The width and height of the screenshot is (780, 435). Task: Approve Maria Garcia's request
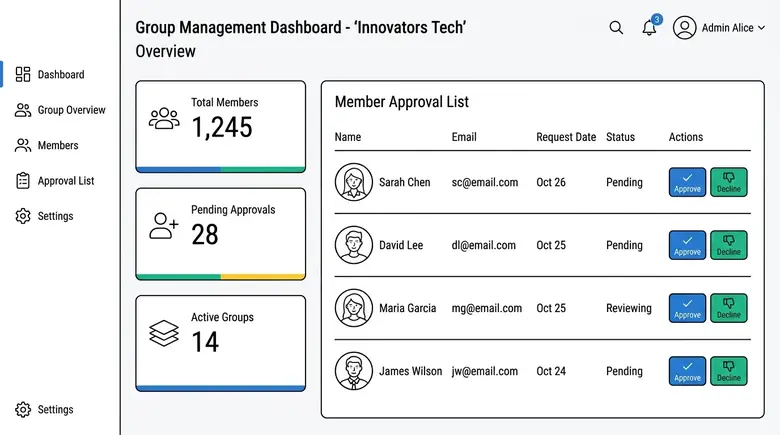[687, 308]
